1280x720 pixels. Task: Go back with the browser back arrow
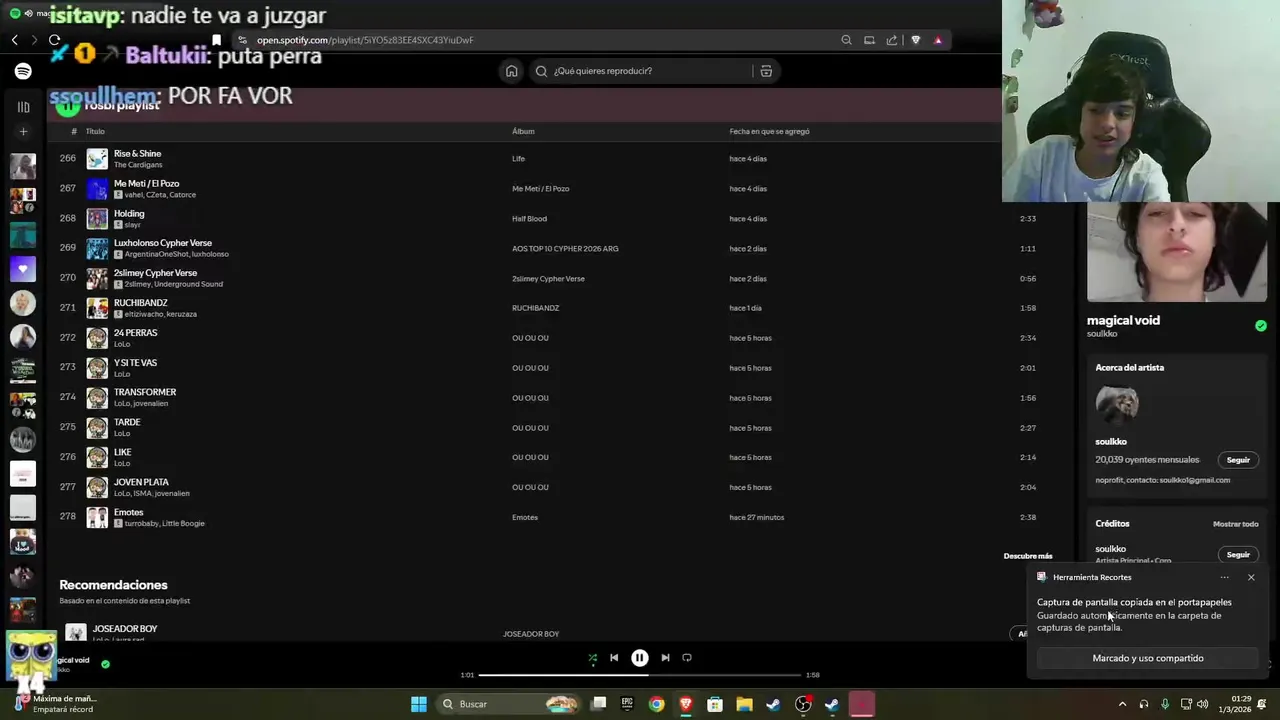pyautogui.click(x=15, y=40)
